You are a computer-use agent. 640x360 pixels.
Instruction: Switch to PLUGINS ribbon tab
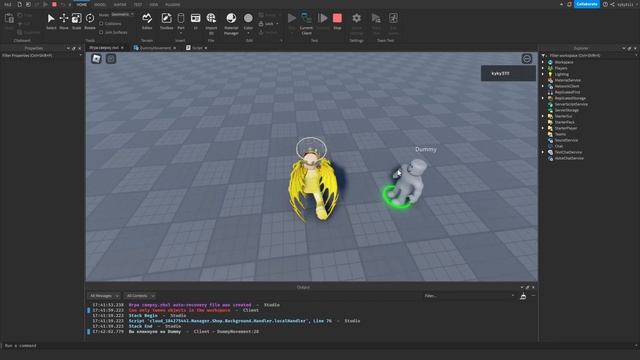tap(173, 4)
